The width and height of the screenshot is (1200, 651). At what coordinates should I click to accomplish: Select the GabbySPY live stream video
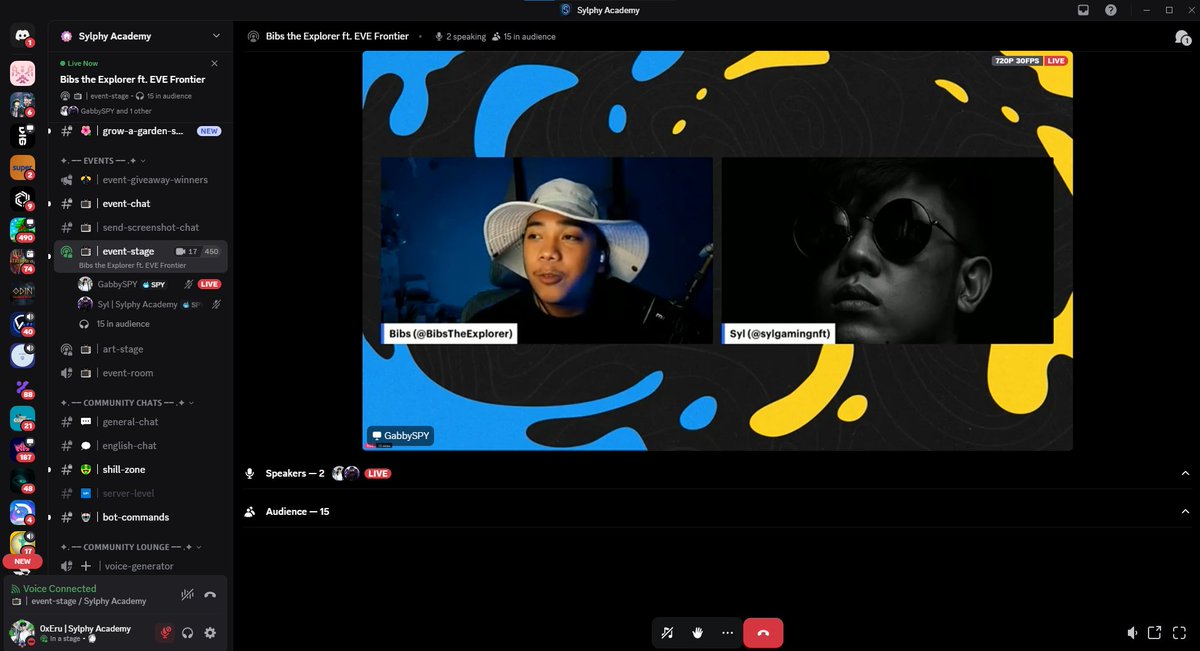click(x=717, y=250)
